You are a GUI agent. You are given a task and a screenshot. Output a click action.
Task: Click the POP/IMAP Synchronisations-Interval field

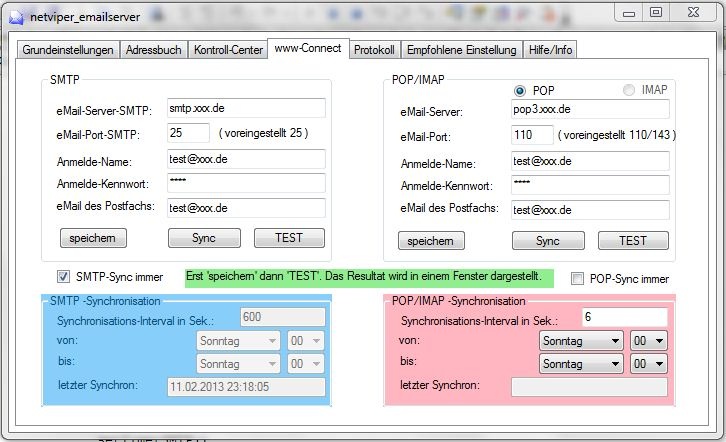pyautogui.click(x=625, y=317)
